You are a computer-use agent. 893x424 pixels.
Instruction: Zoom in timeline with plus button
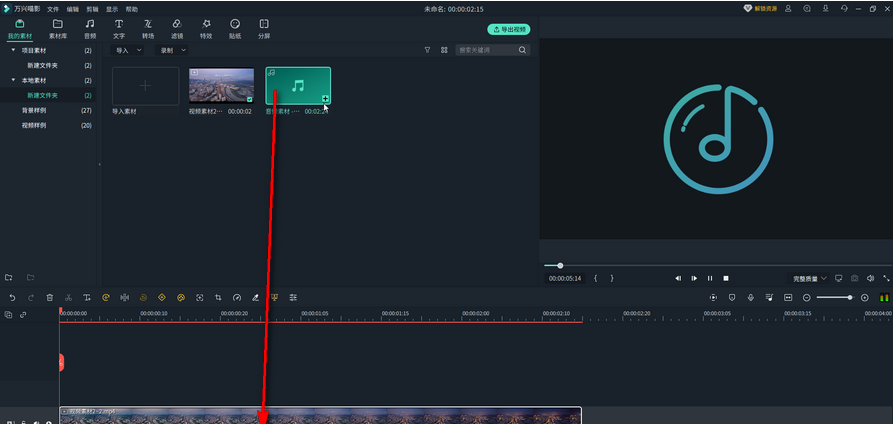[865, 297]
